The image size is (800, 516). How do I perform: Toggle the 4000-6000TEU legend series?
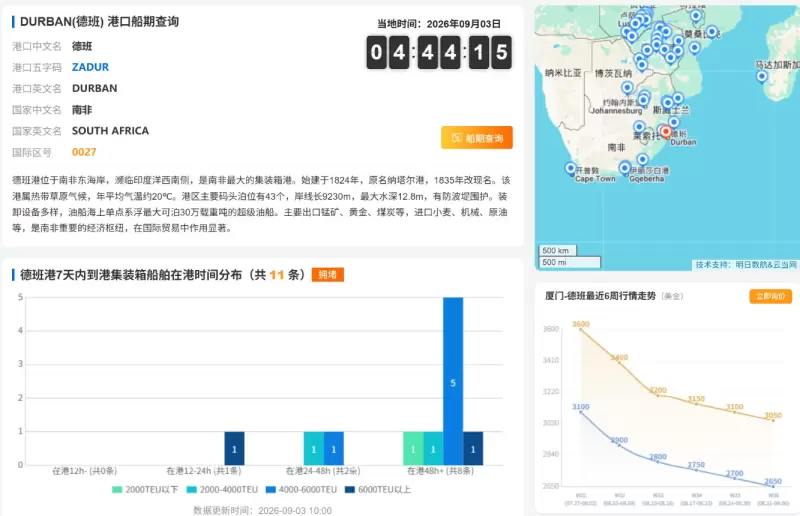pyautogui.click(x=302, y=489)
